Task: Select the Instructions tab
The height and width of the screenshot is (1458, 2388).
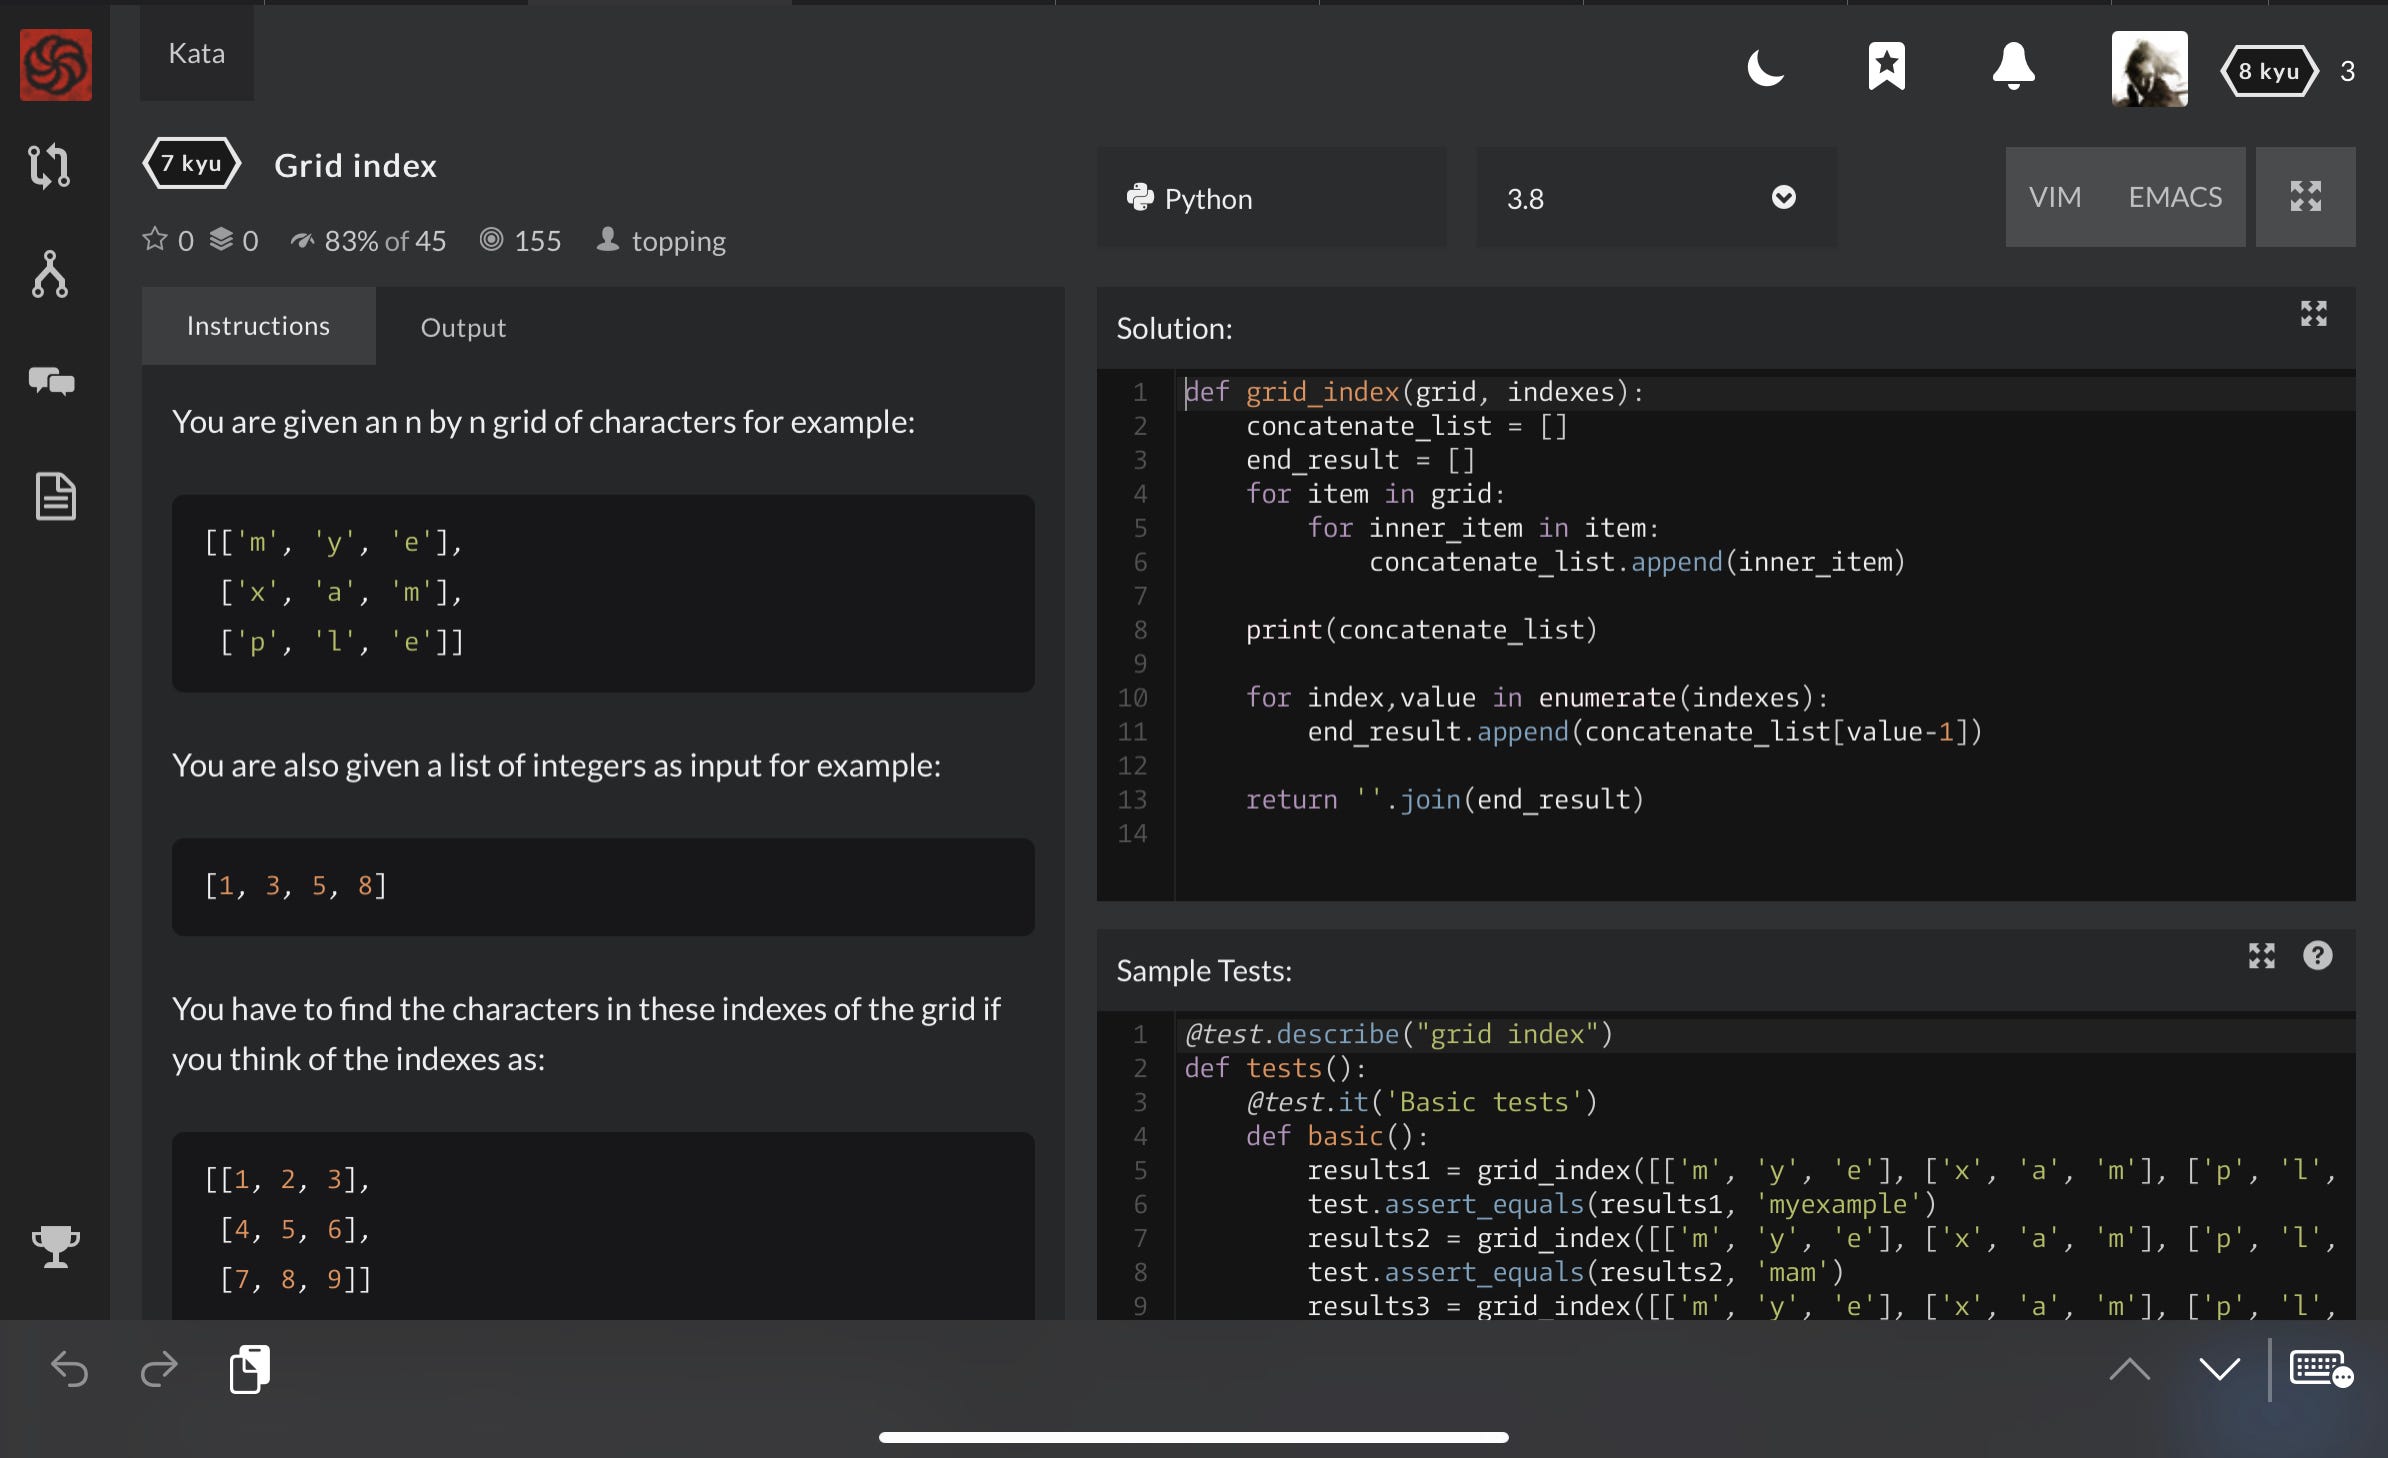Action: 258,326
